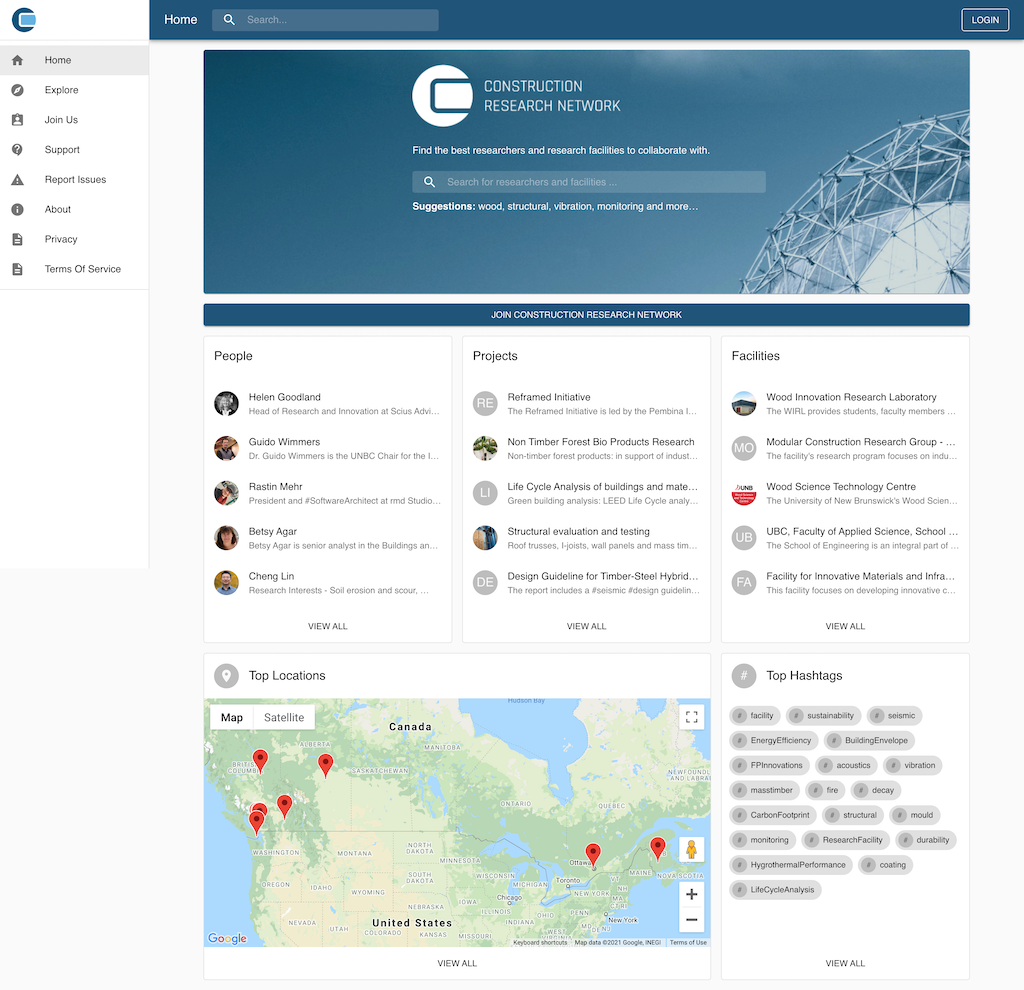The width and height of the screenshot is (1024, 990).
Task: Select the HygrothermalPerformance hashtag chip
Action: tap(791, 865)
